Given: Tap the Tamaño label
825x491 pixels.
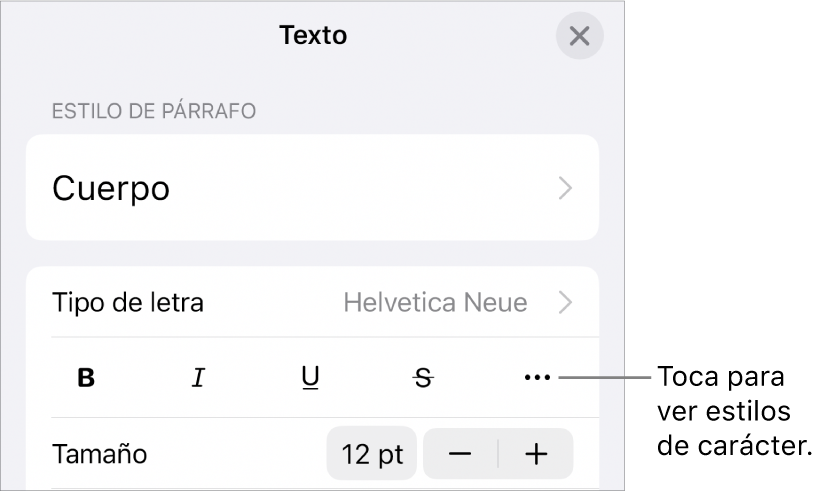Looking at the screenshot, I should tap(99, 455).
